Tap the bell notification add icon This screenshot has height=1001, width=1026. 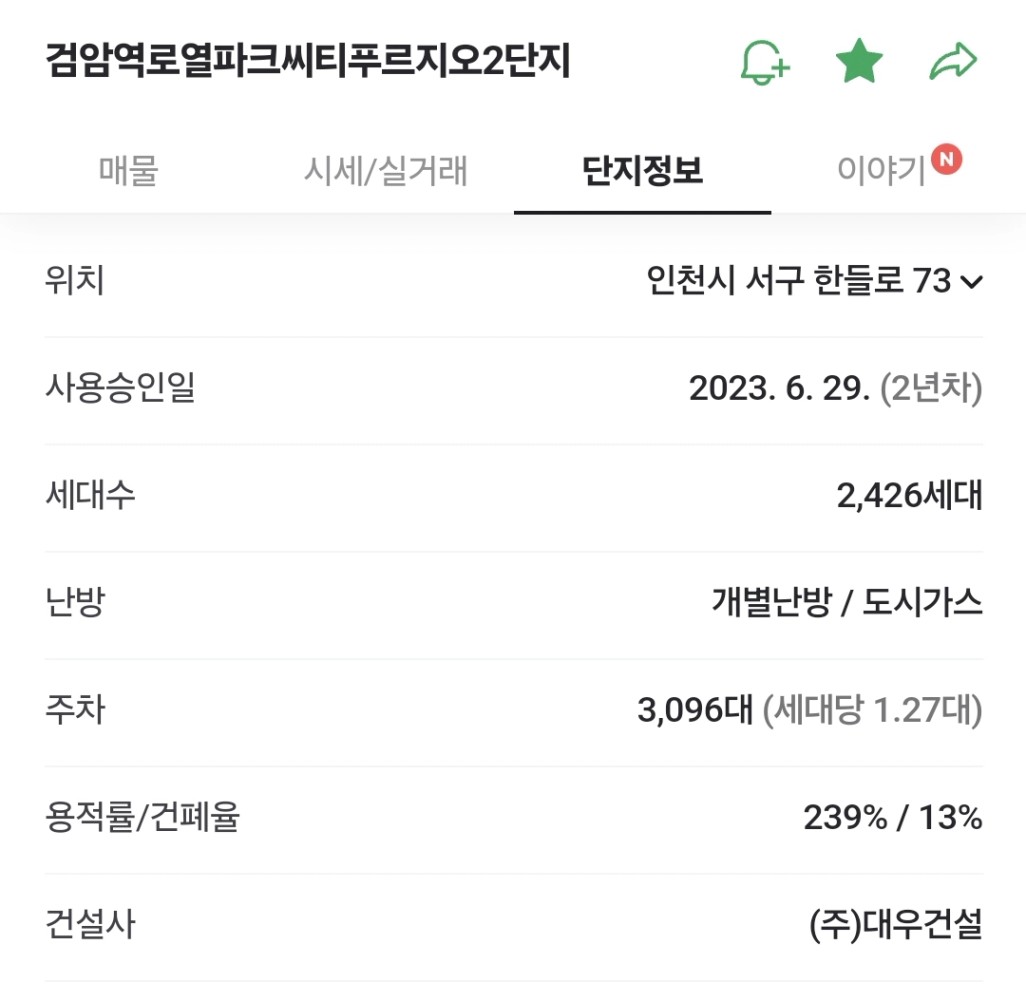click(x=765, y=62)
